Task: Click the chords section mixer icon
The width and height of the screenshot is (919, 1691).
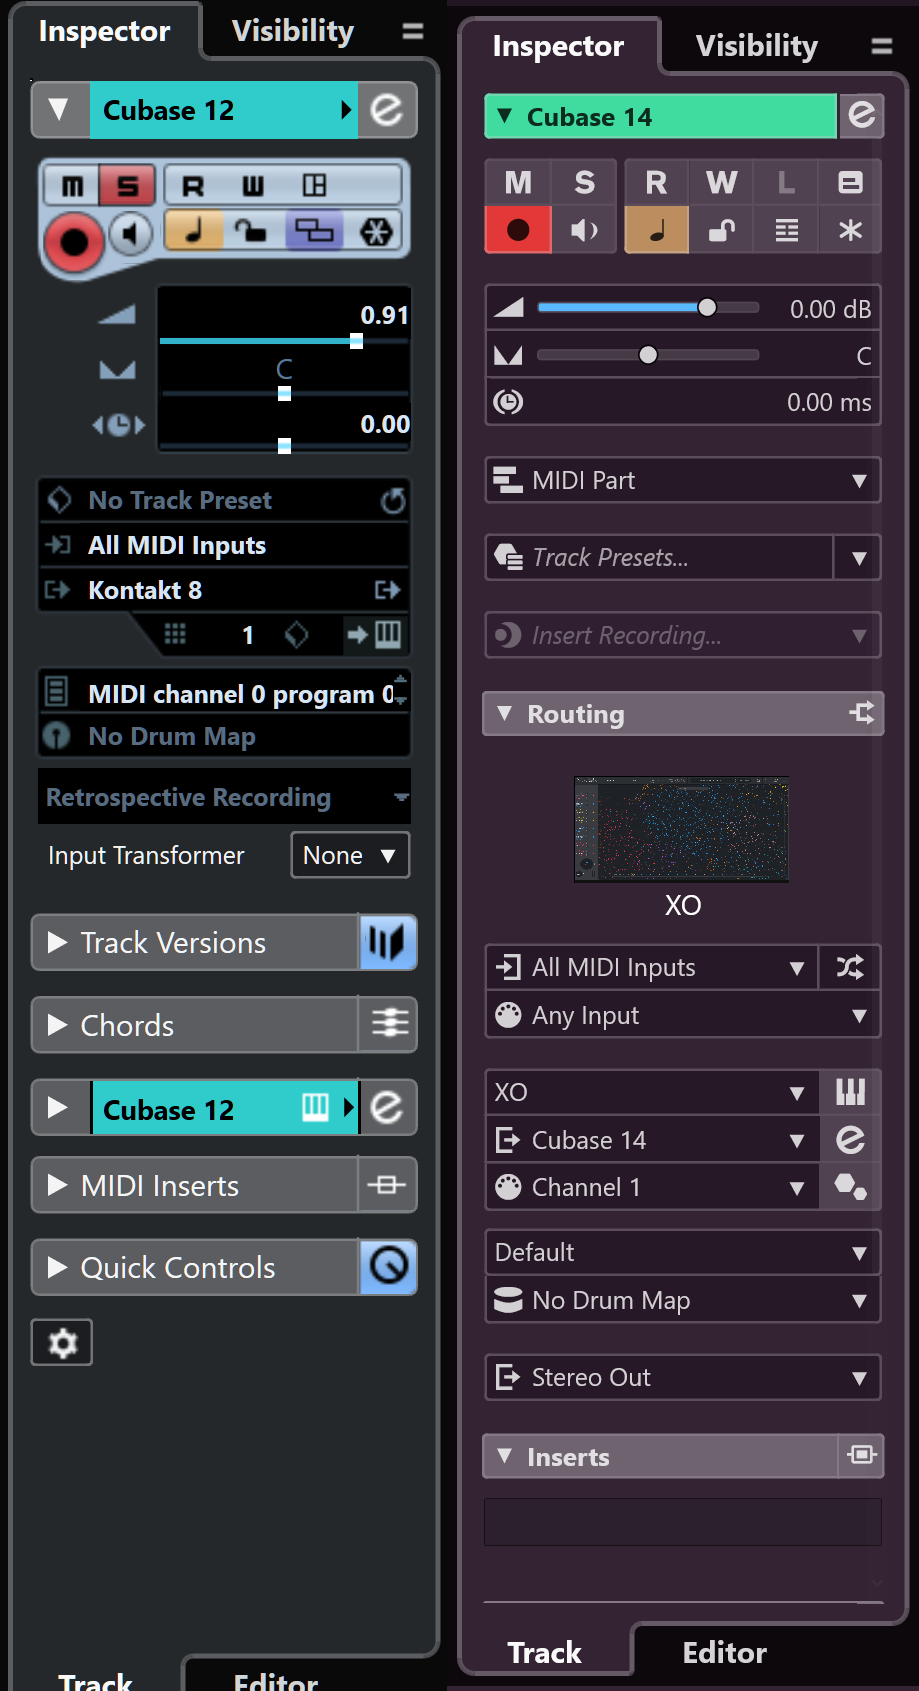Action: tap(389, 1024)
